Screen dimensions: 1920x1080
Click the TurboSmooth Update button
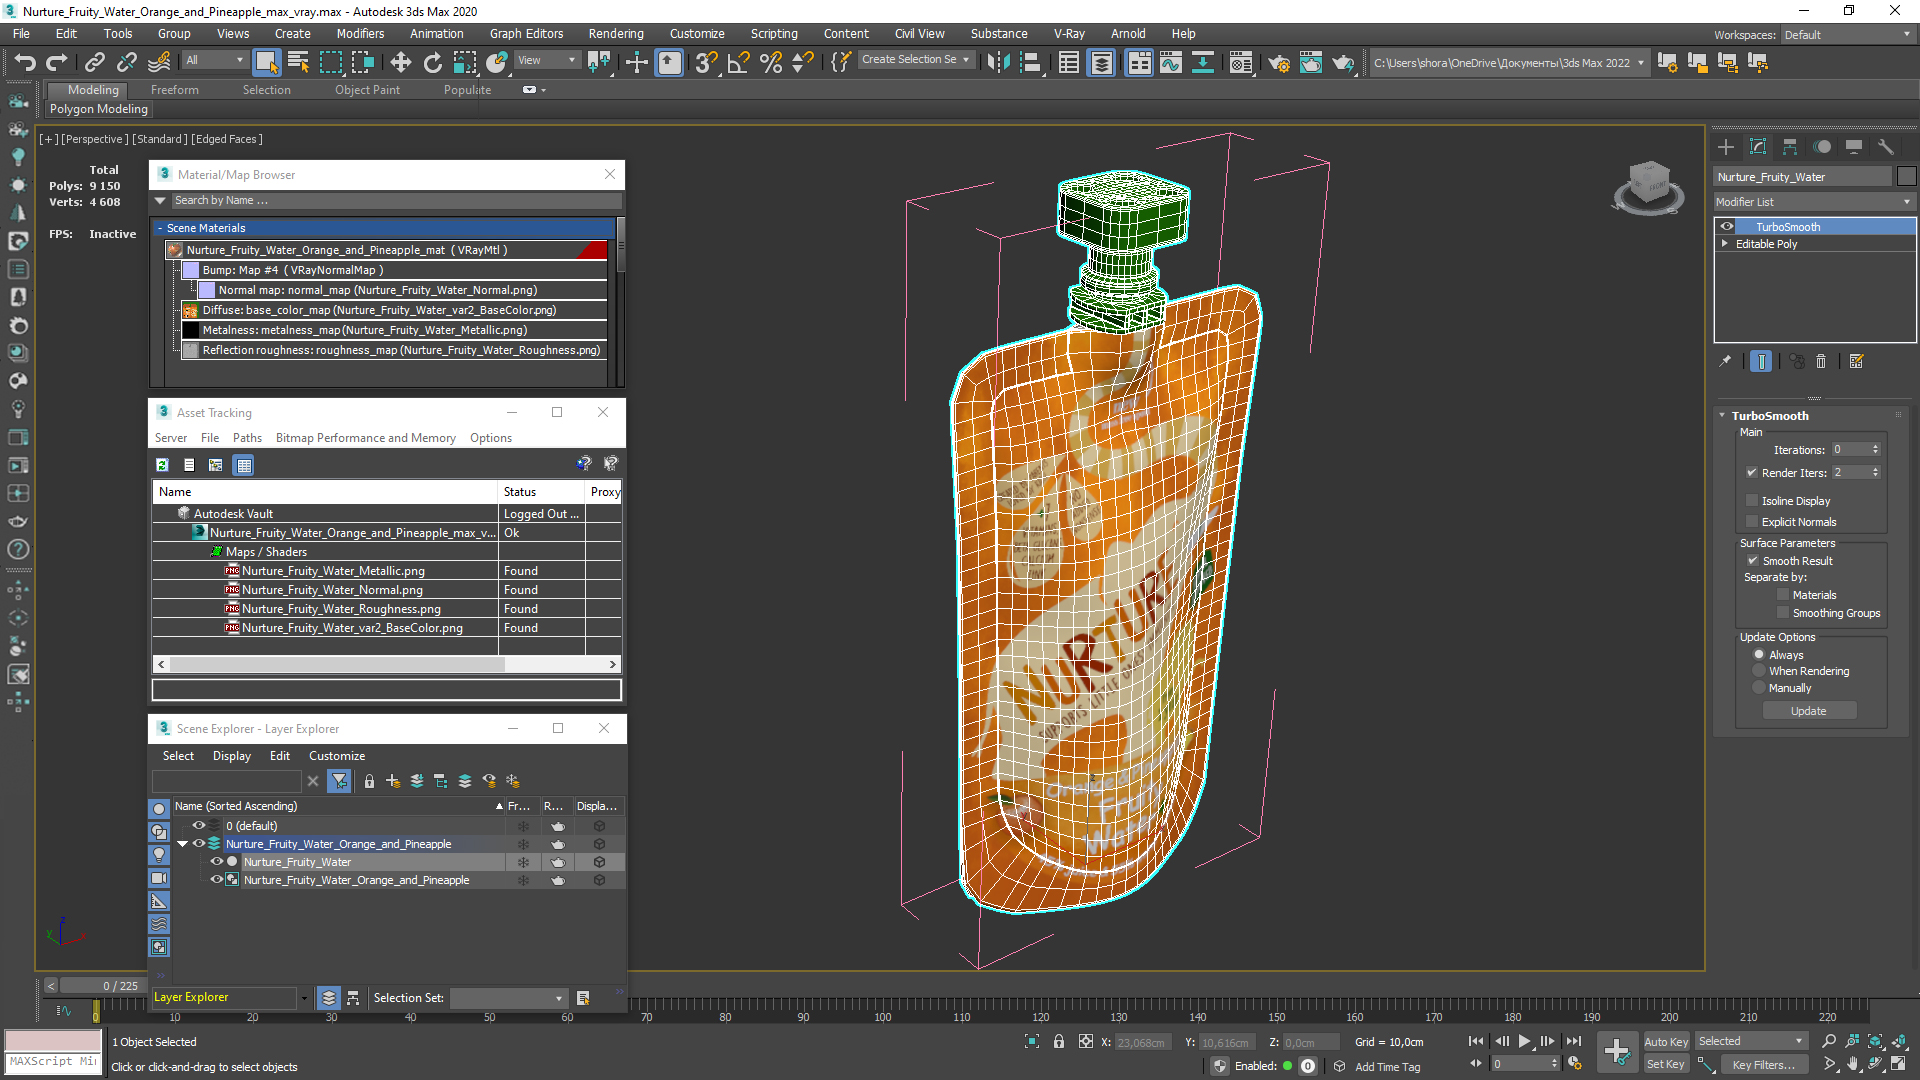pyautogui.click(x=1809, y=711)
